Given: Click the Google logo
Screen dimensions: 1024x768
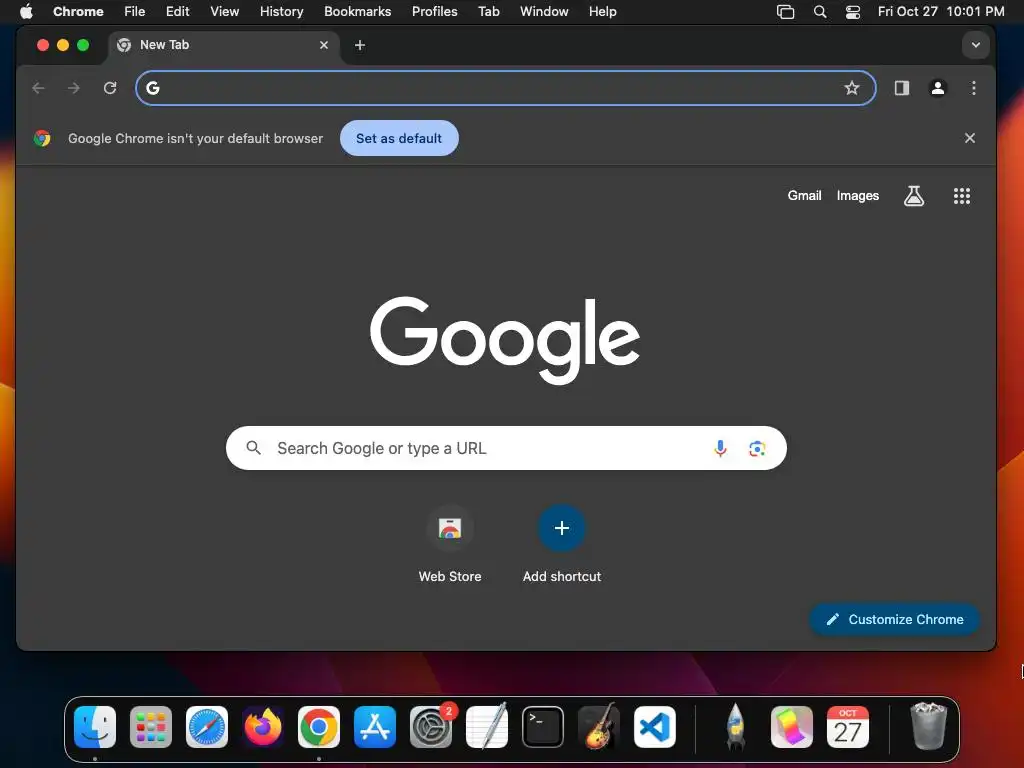Looking at the screenshot, I should click(x=505, y=340).
